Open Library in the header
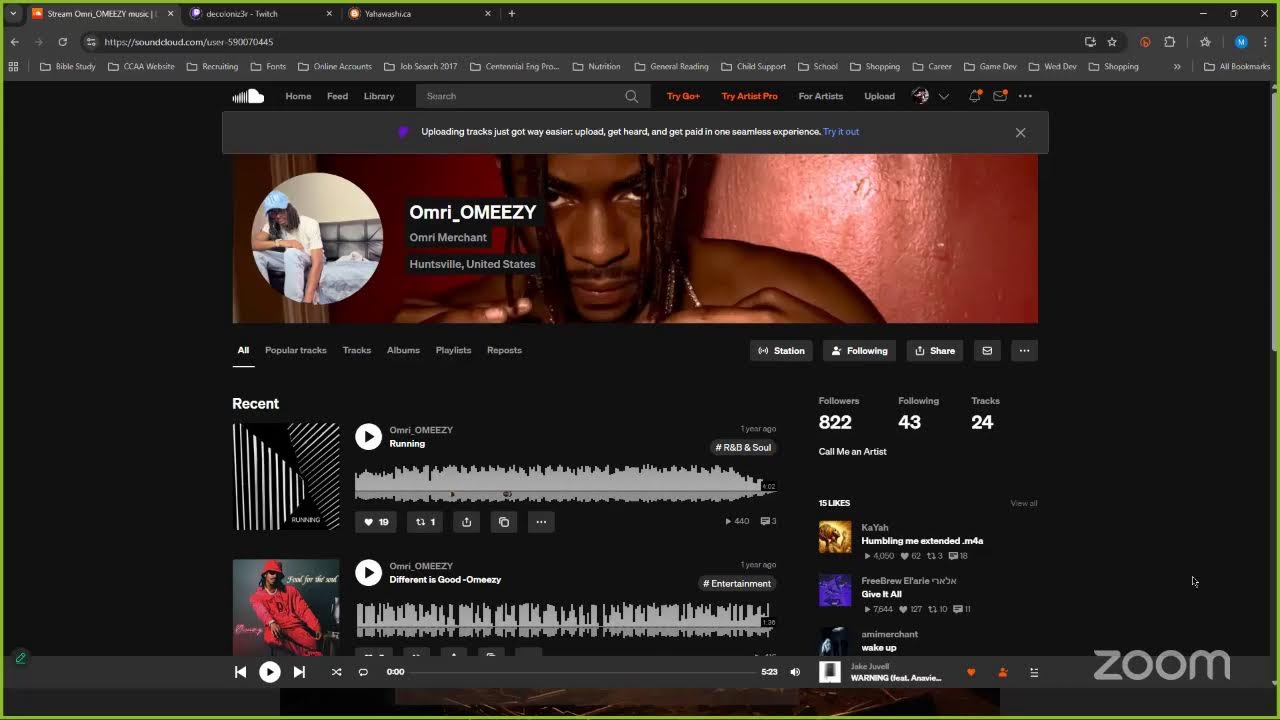1280x720 pixels. tap(379, 96)
